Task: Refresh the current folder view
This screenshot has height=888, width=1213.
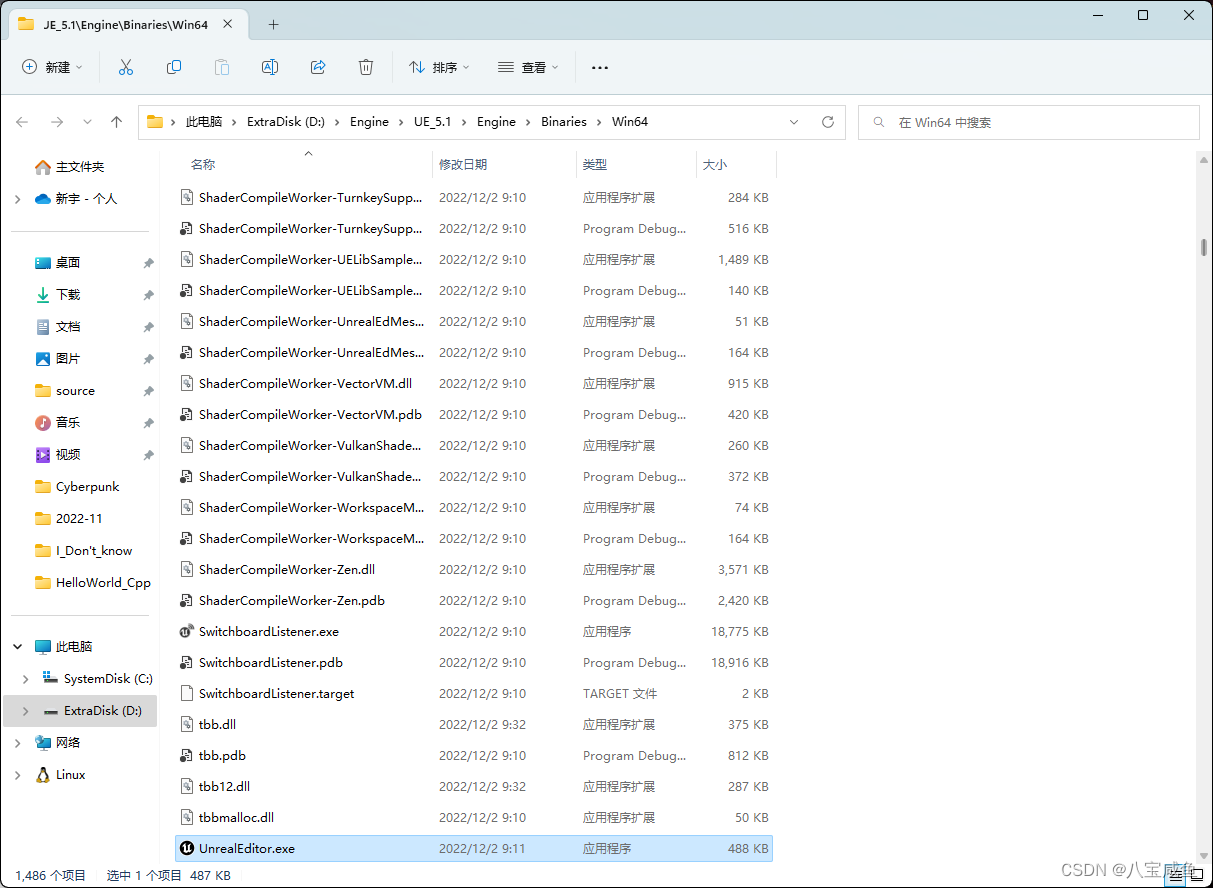Action: 828,121
